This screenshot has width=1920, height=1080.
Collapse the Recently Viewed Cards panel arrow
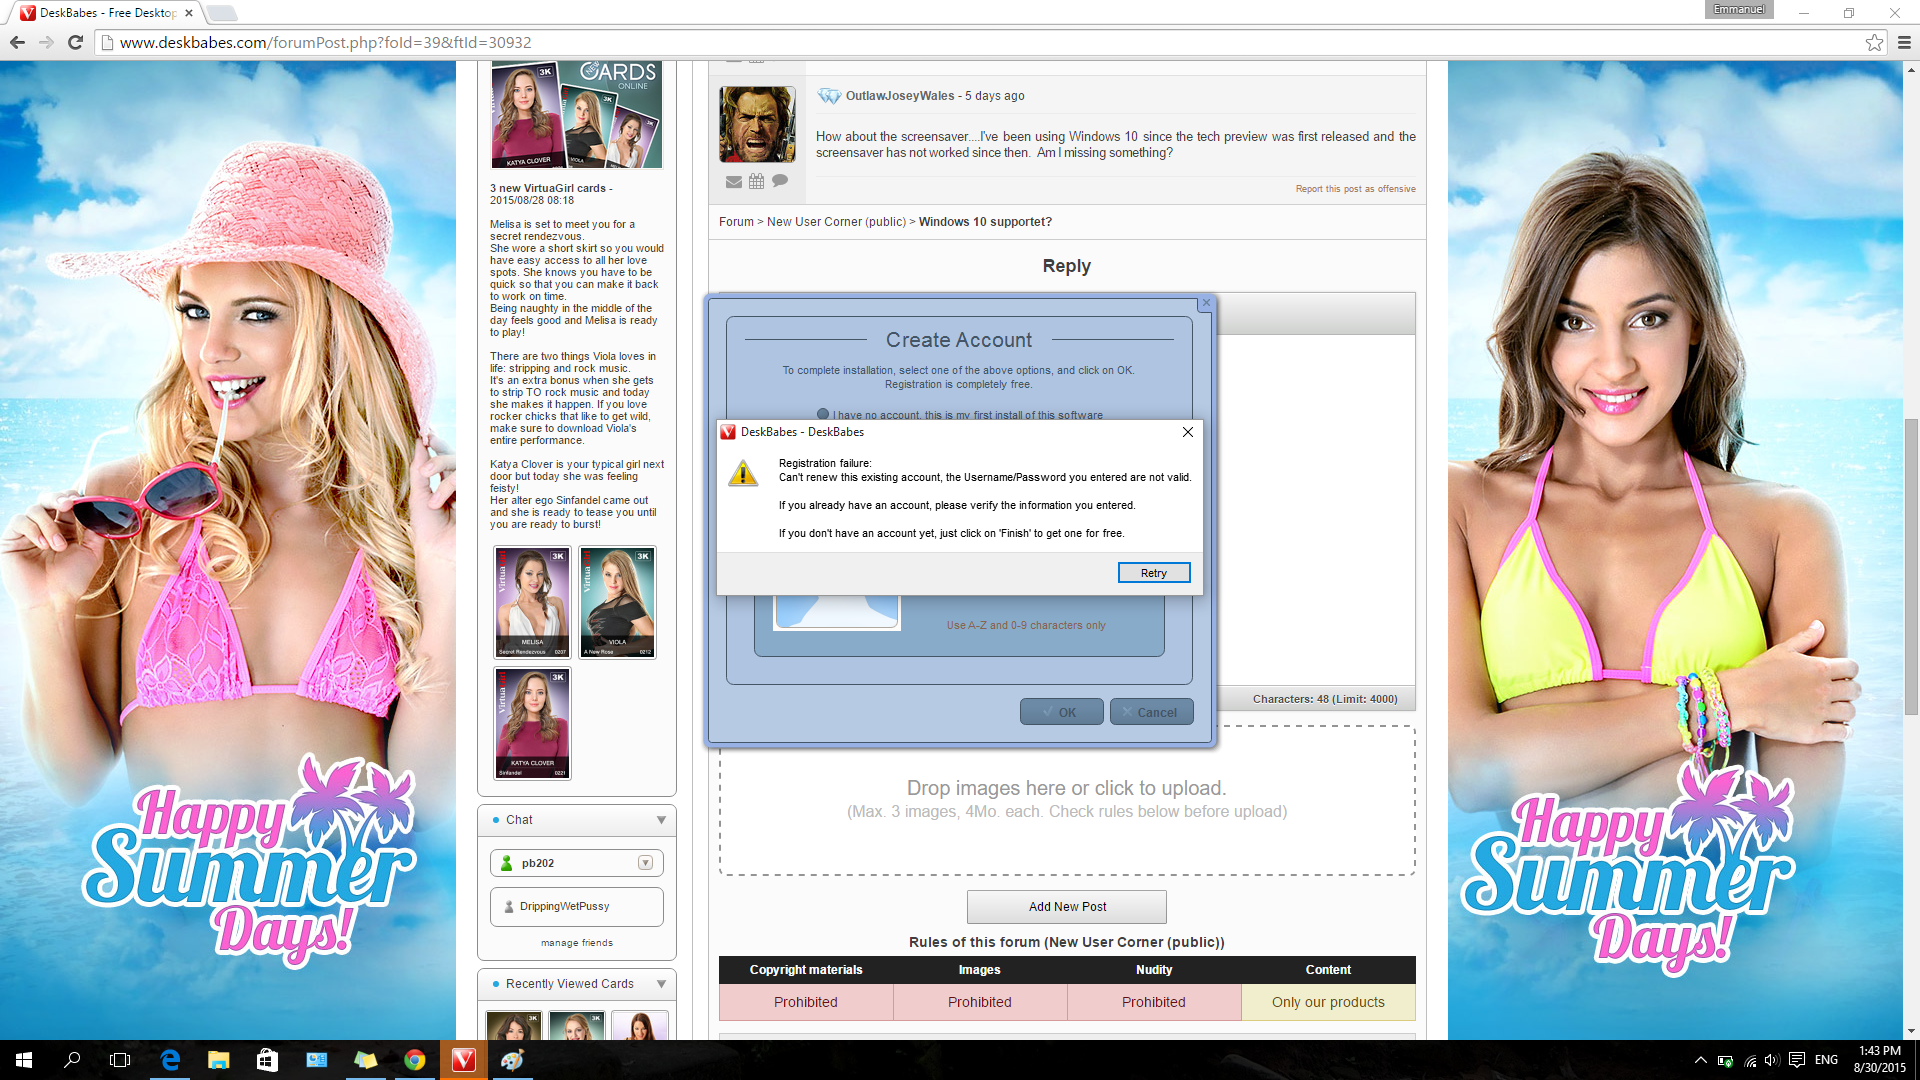pyautogui.click(x=661, y=984)
